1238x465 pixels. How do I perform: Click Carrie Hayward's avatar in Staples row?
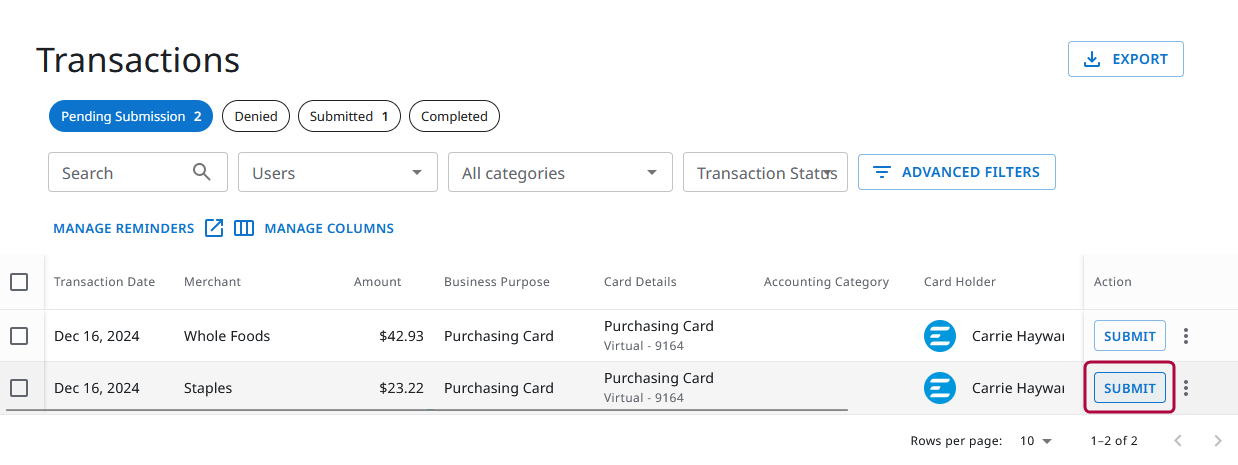(x=940, y=388)
